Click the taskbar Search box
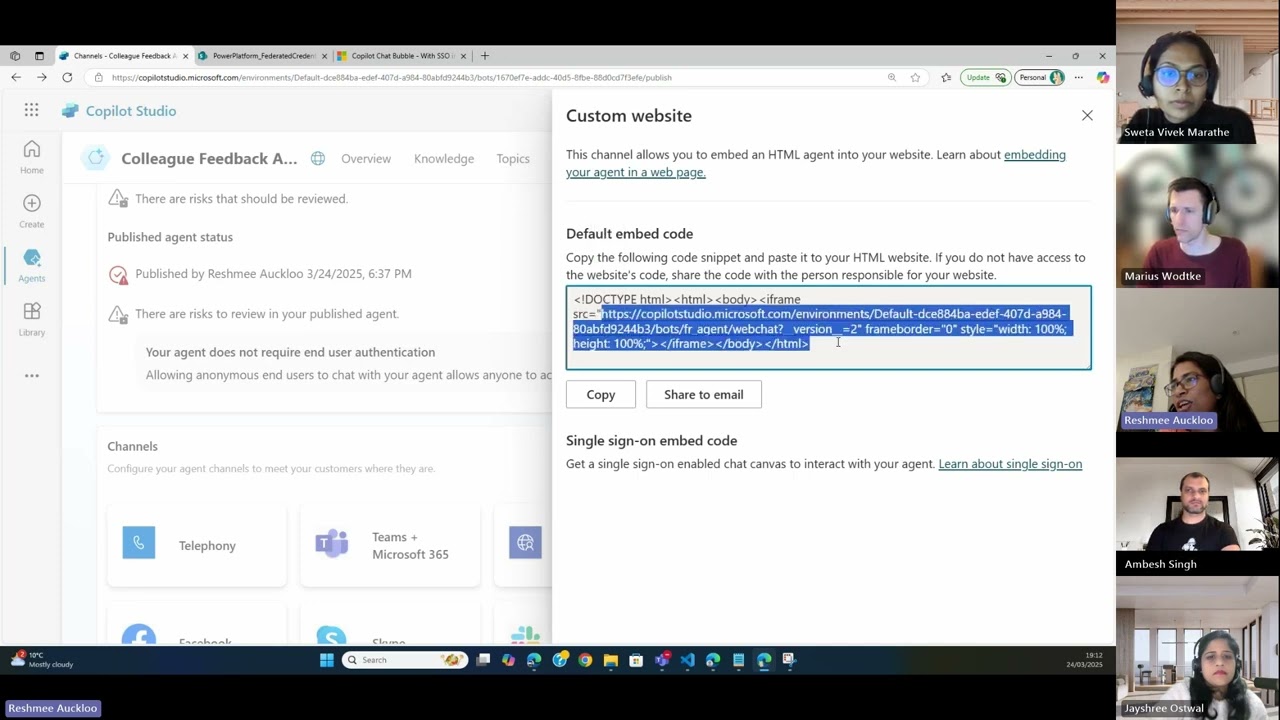 [404, 660]
